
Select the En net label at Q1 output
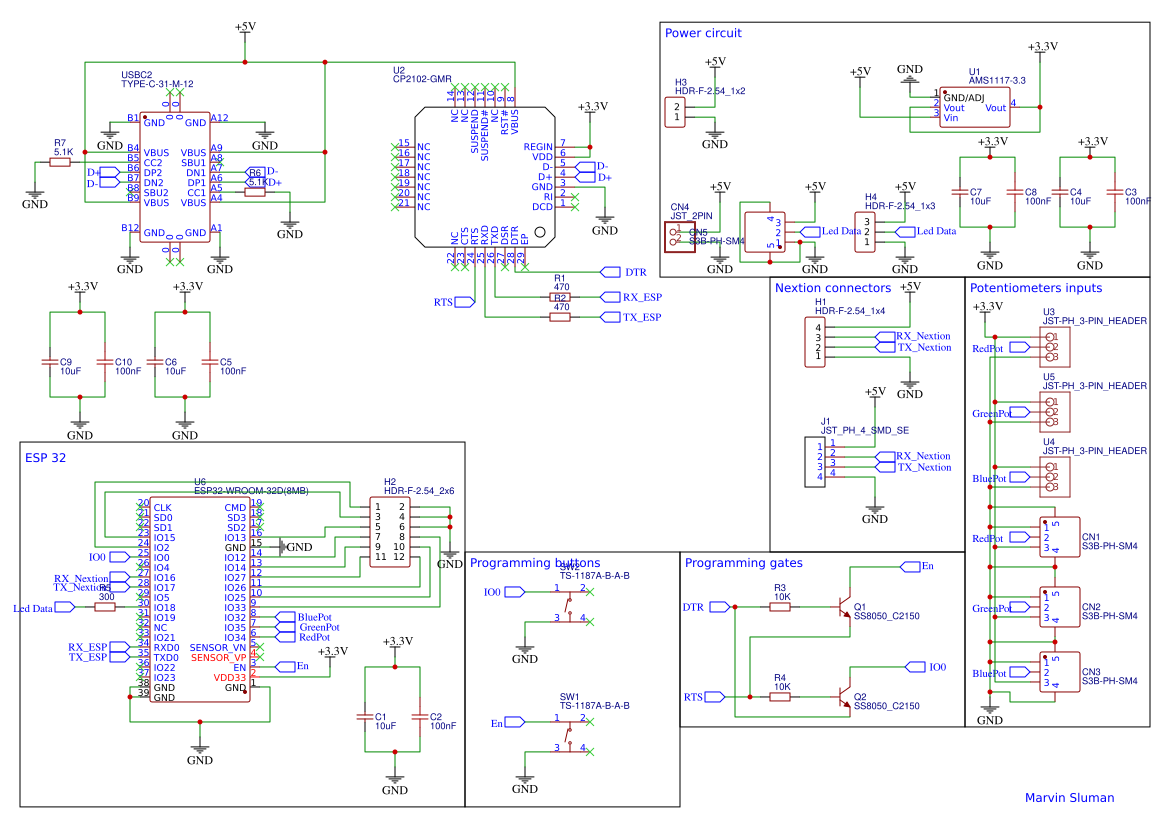coord(917,567)
